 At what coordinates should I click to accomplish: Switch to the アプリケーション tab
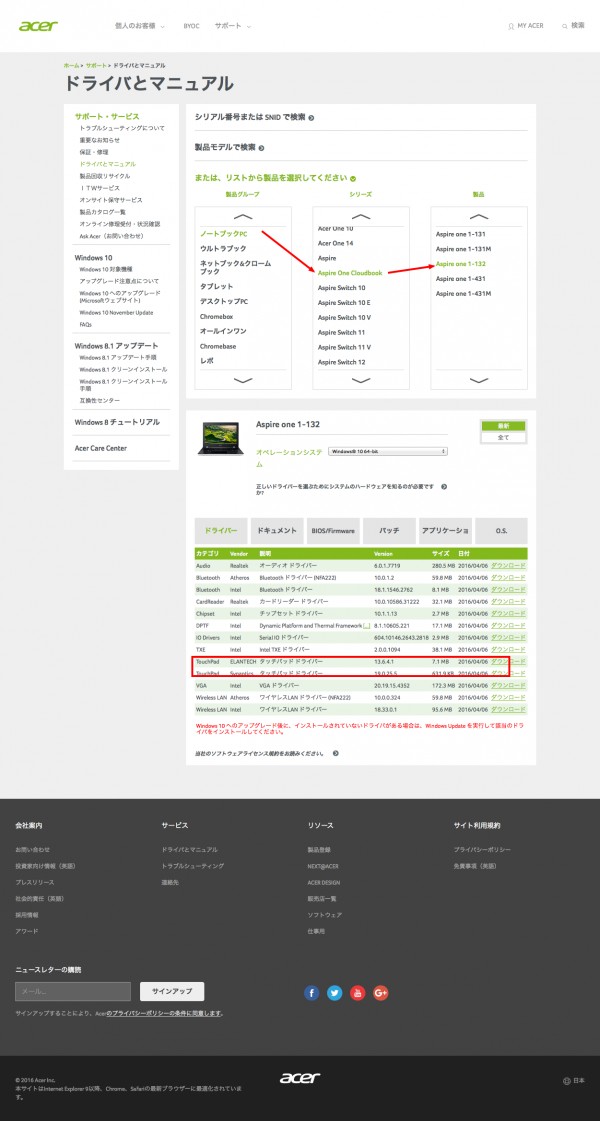pos(445,530)
